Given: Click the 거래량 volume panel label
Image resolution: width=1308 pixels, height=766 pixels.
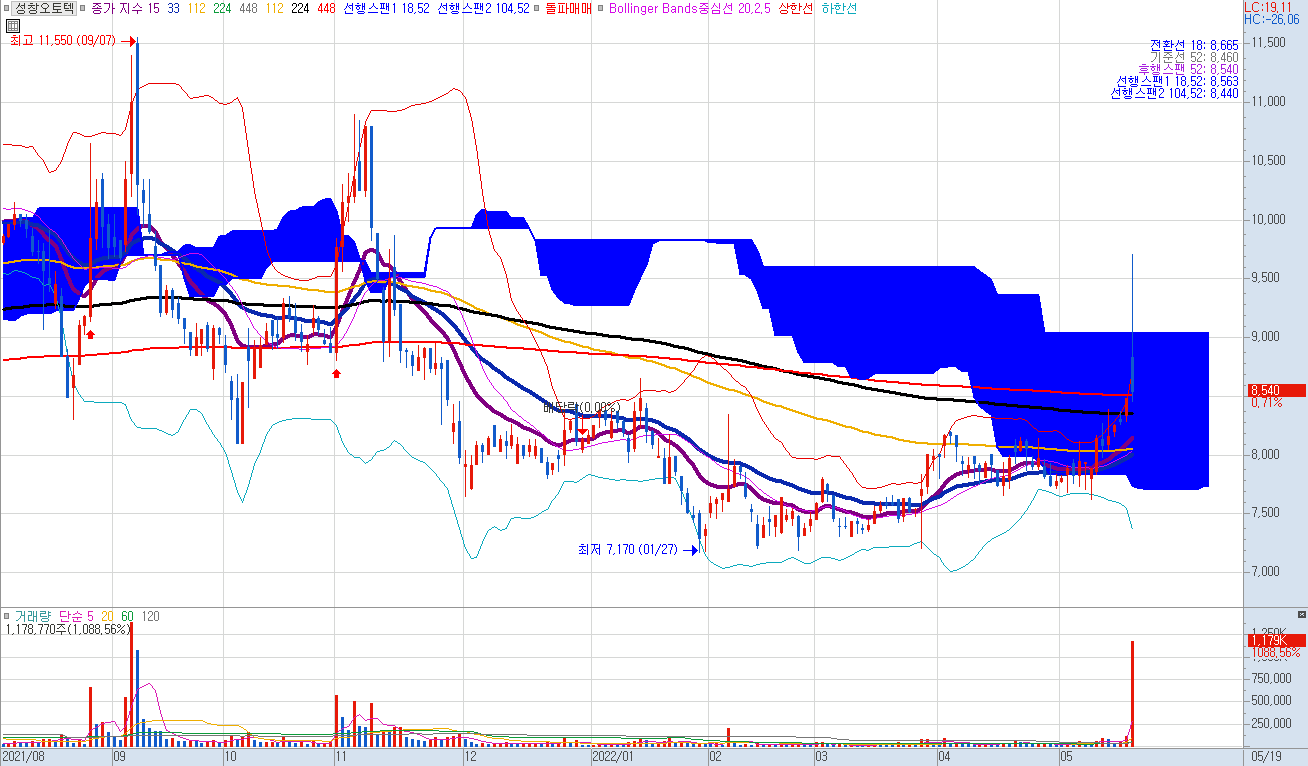Looking at the screenshot, I should pyautogui.click(x=33, y=616).
